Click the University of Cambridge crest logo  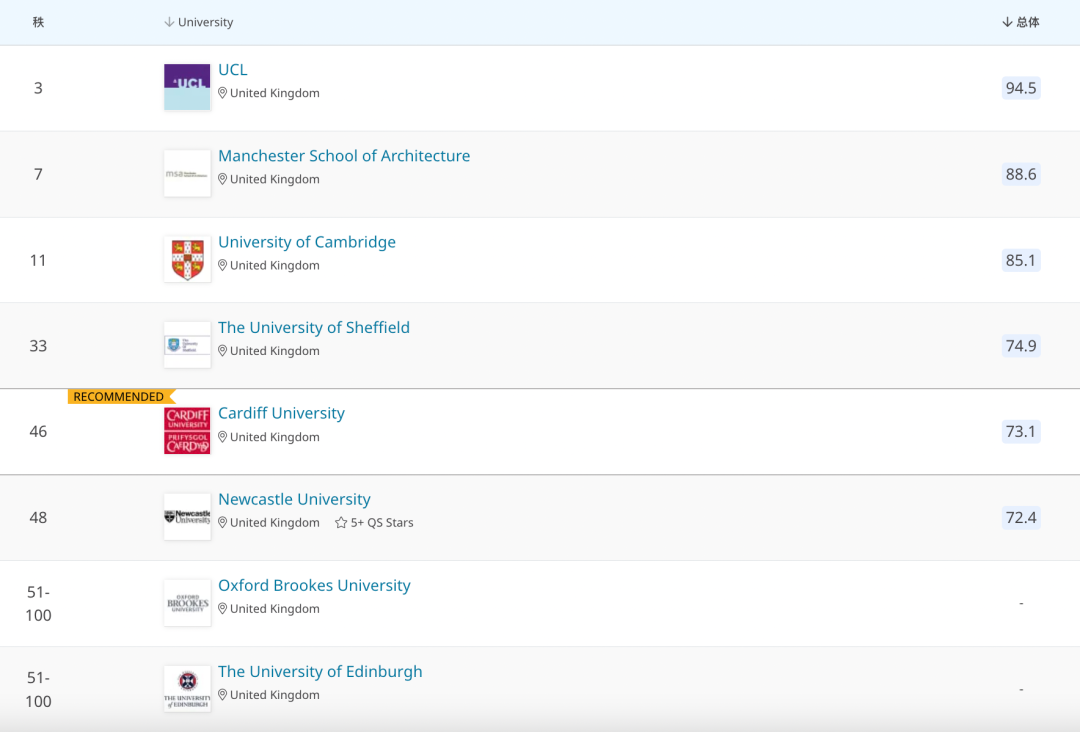[187, 260]
